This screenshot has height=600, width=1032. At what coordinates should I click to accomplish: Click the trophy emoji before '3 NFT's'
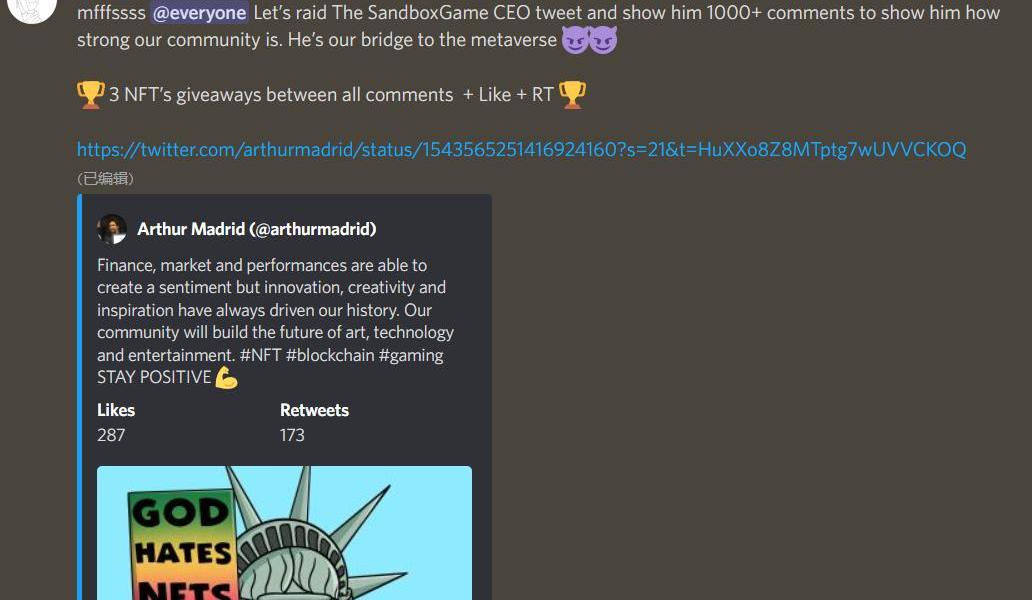point(91,95)
